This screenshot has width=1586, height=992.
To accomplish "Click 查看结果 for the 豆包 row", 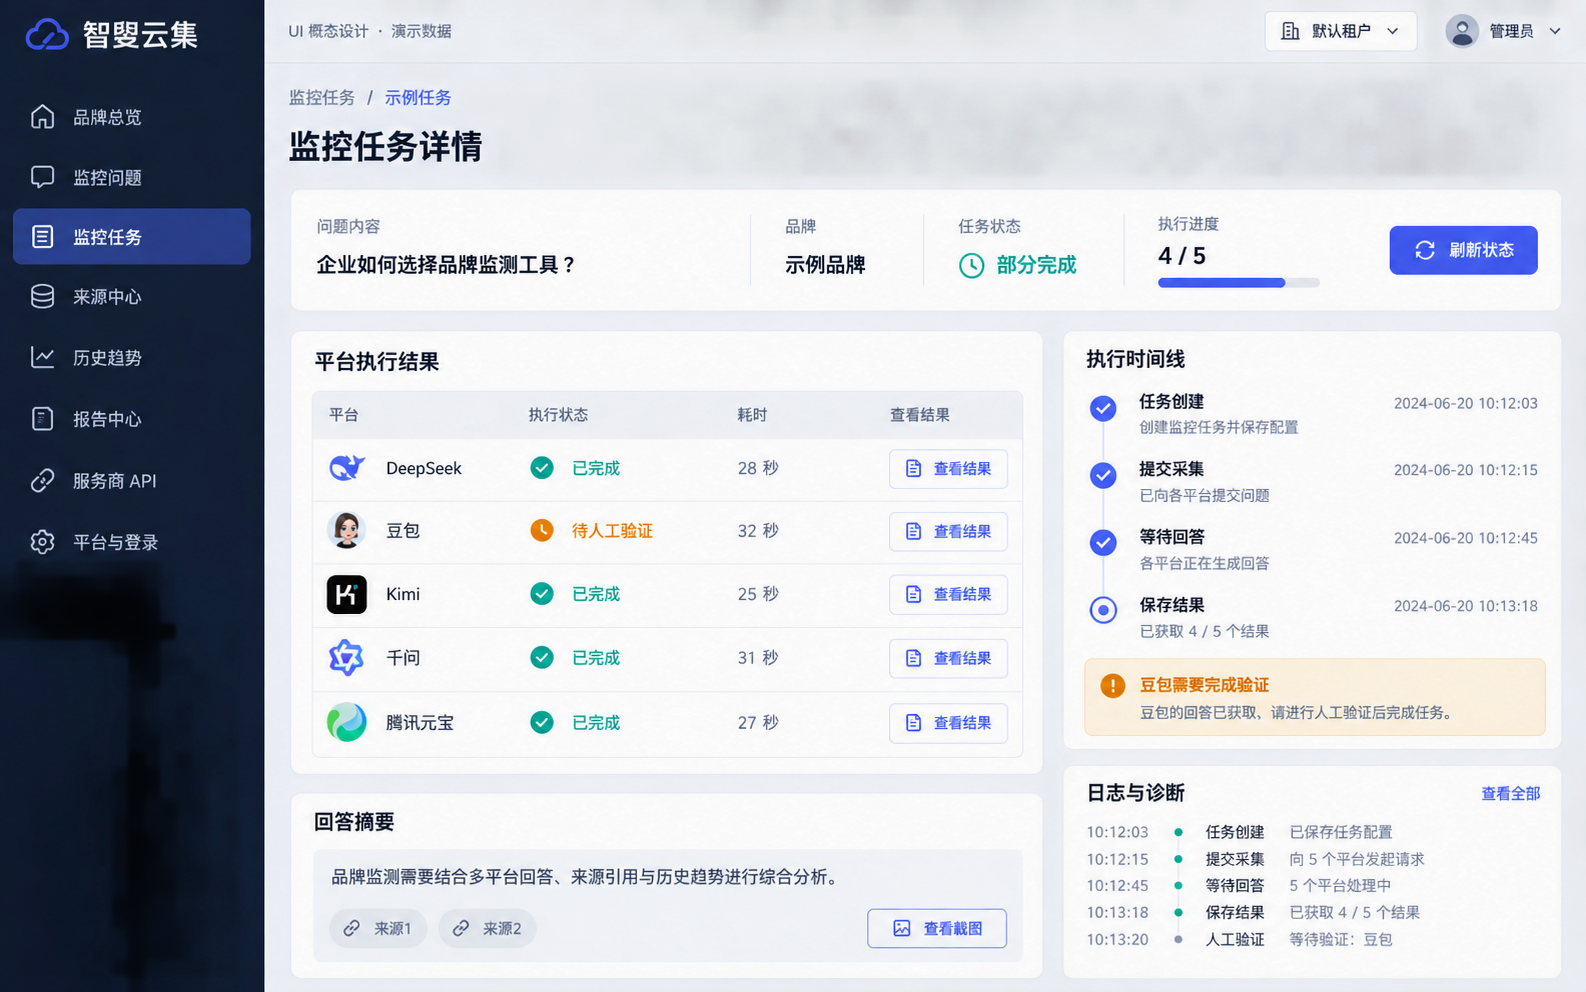I will click(948, 531).
